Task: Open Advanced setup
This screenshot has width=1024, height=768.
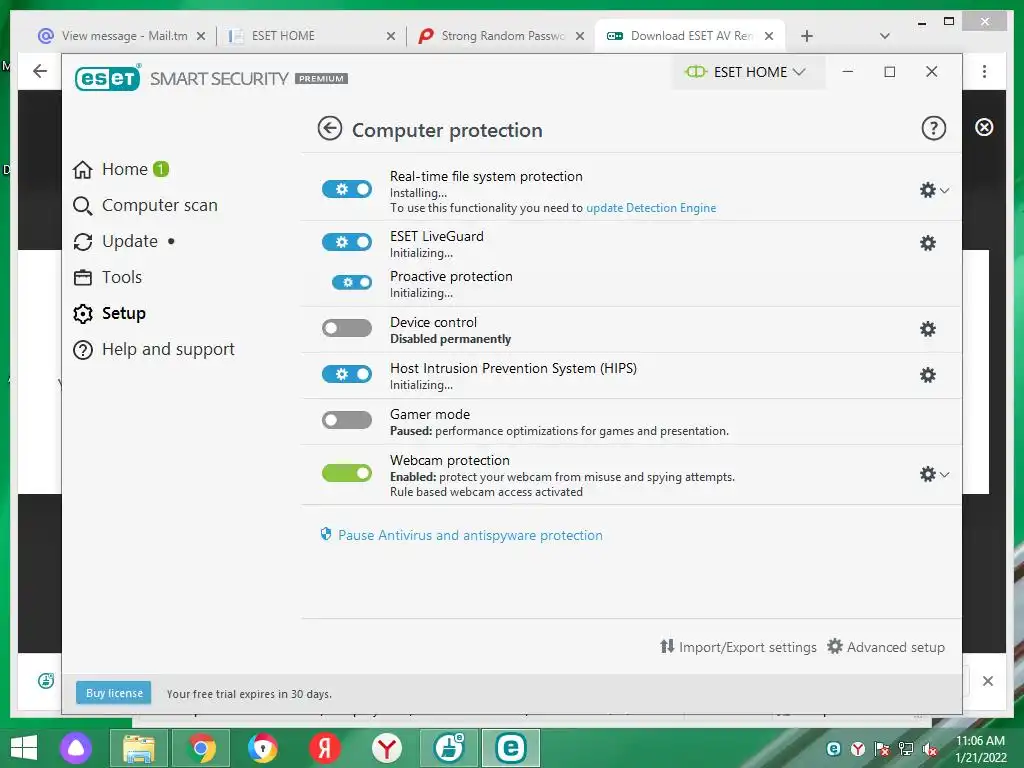Action: pyautogui.click(x=886, y=647)
